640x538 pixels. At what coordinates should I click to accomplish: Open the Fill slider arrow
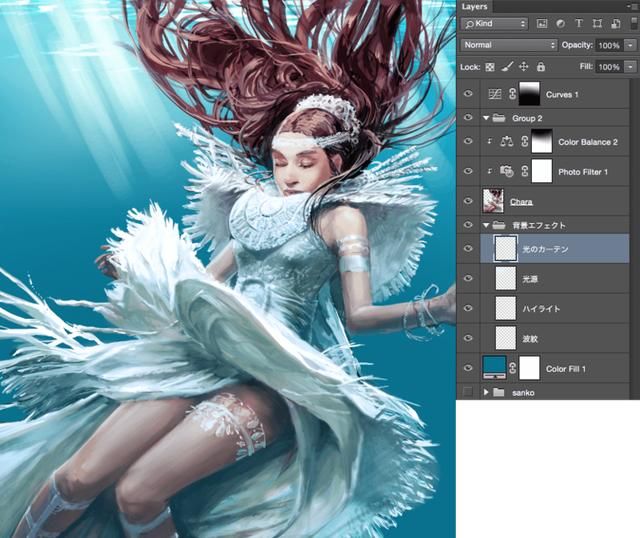(631, 67)
